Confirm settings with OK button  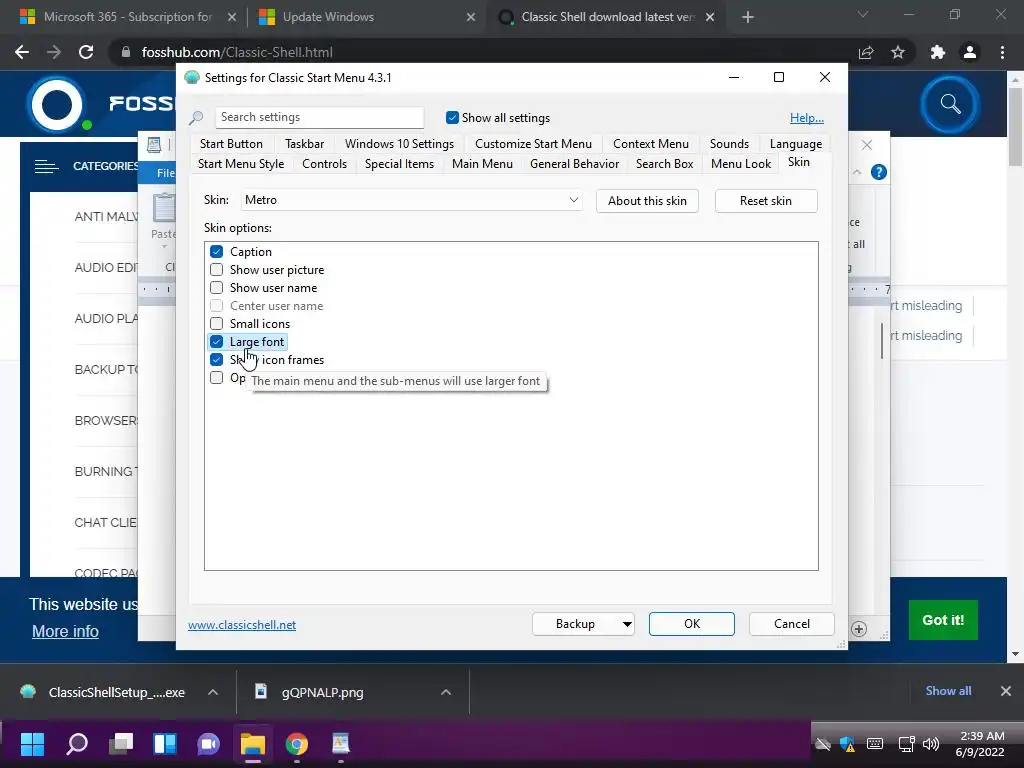[692, 624]
